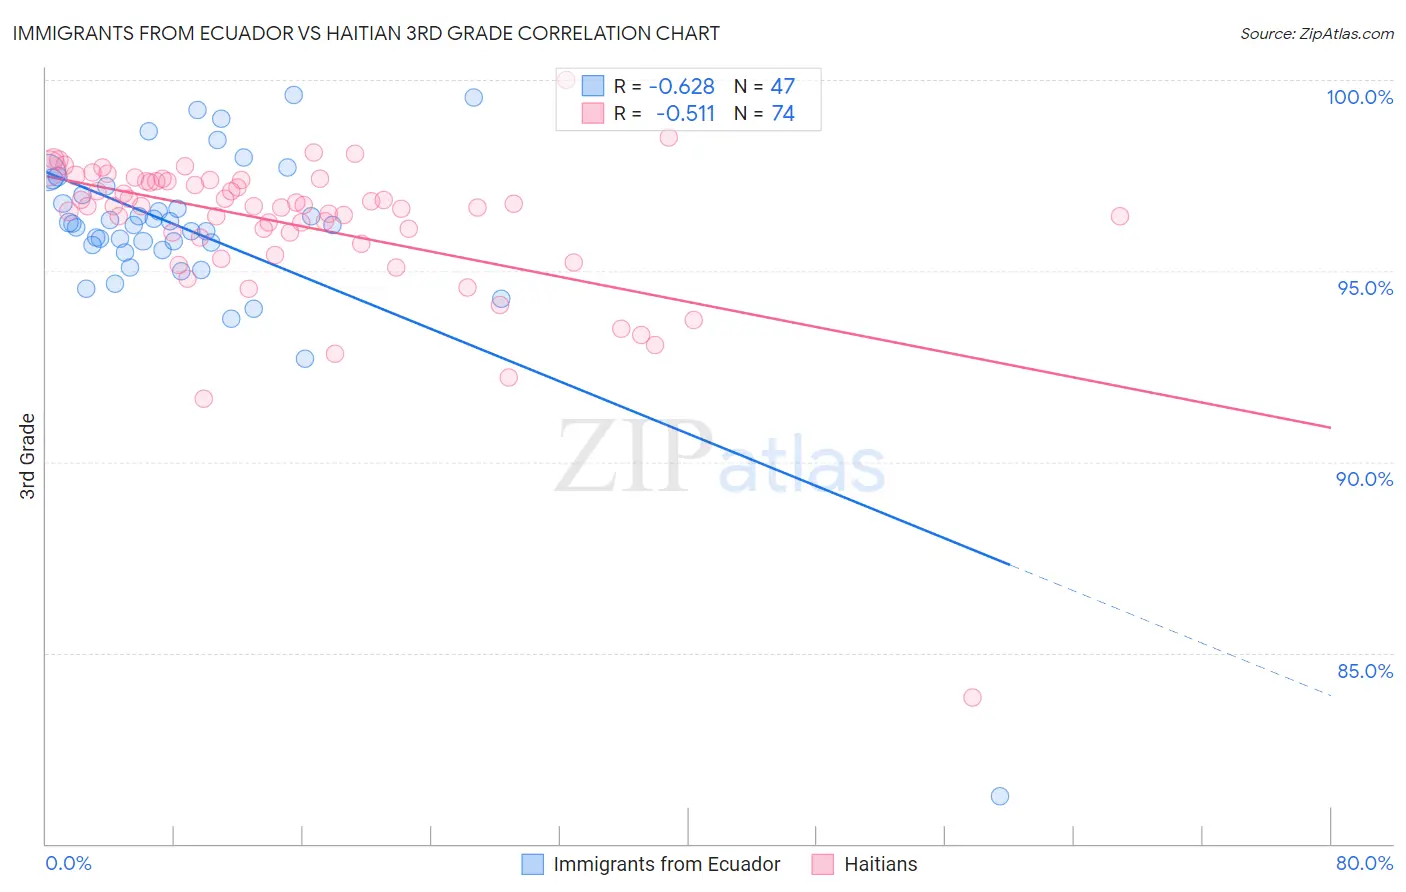Click the pink Haitians legend swatch

[823, 864]
